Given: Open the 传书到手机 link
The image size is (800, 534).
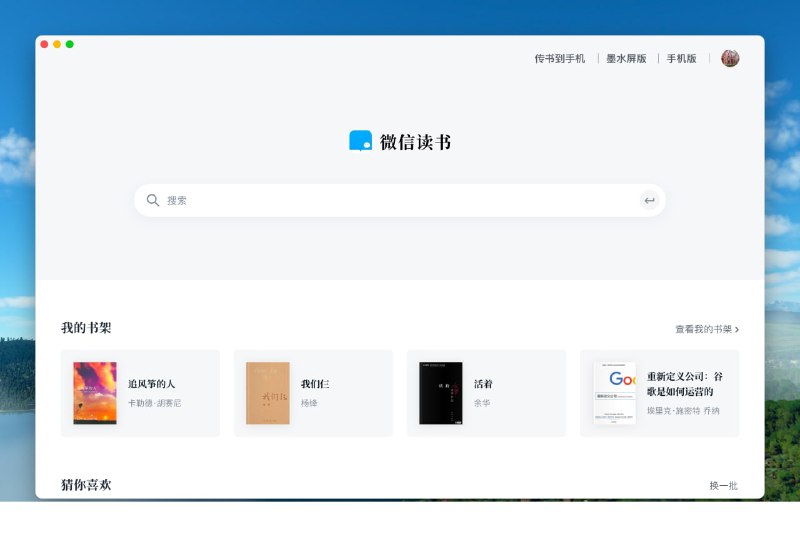Looking at the screenshot, I should pos(560,59).
